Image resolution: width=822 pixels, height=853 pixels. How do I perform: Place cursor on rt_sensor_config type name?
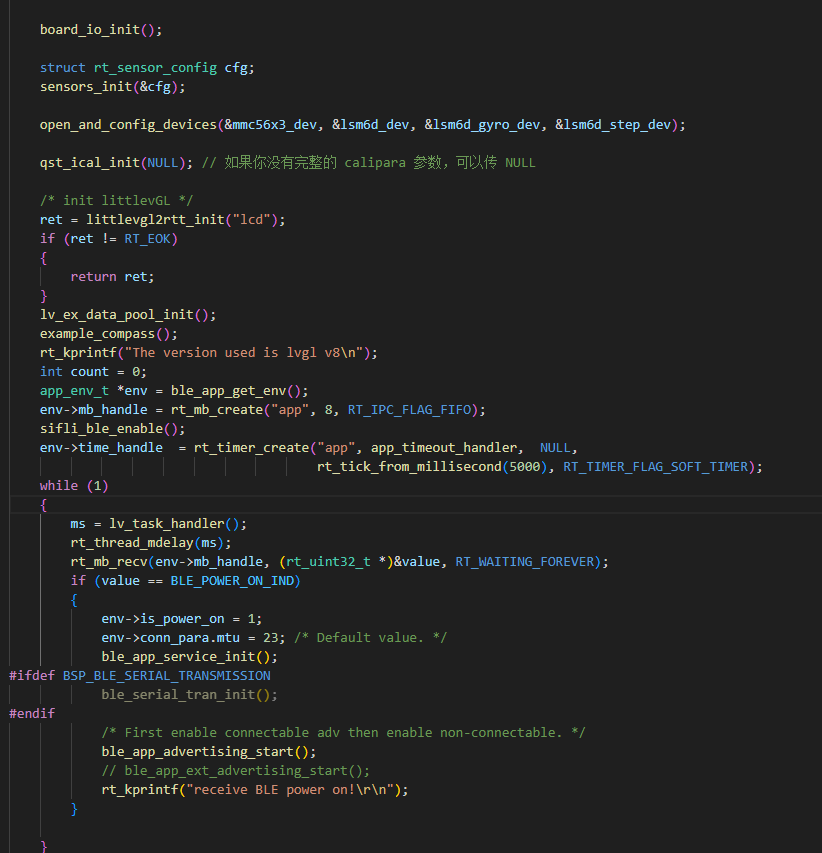pyautogui.click(x=155, y=68)
